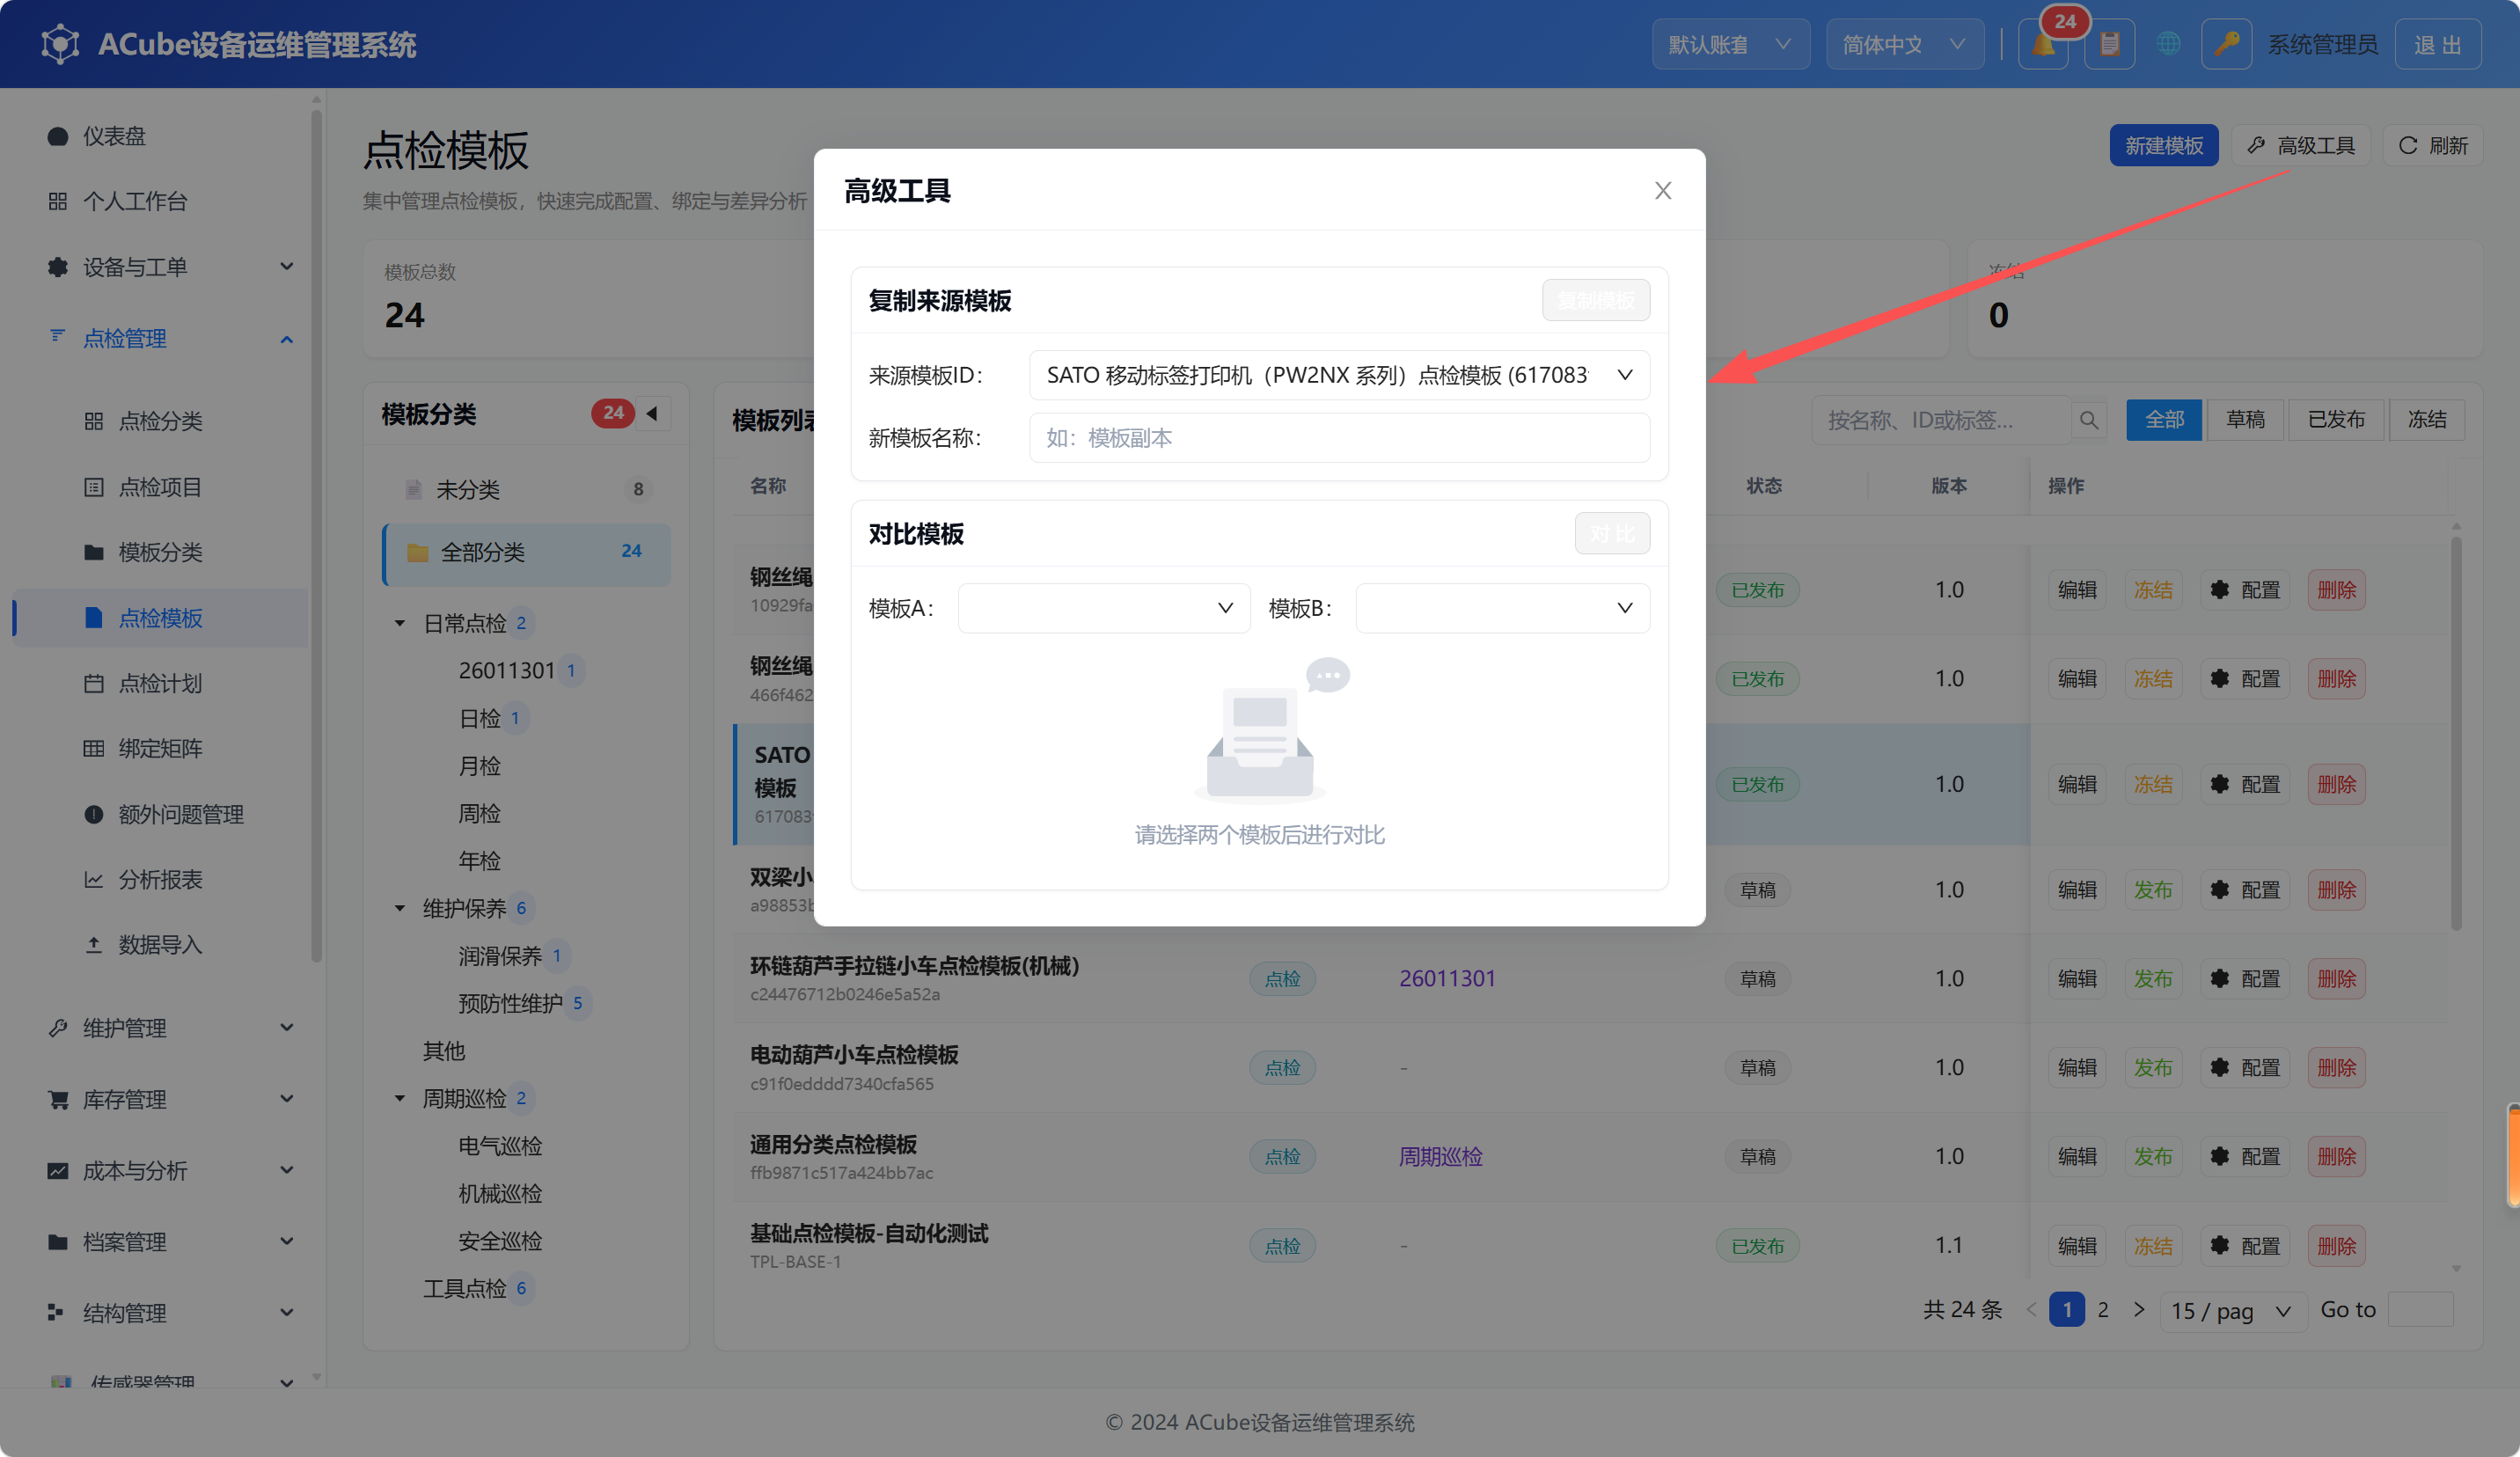
Task: Open the 模板B dropdown
Action: coord(1502,608)
